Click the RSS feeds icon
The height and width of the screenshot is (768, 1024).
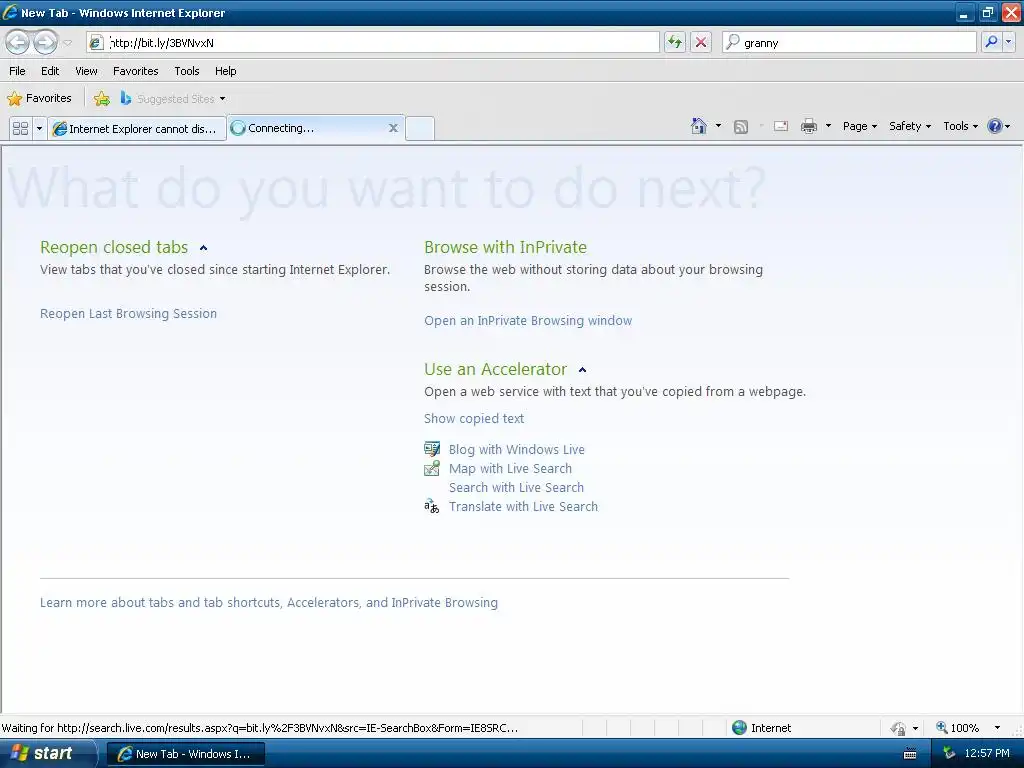(x=741, y=127)
